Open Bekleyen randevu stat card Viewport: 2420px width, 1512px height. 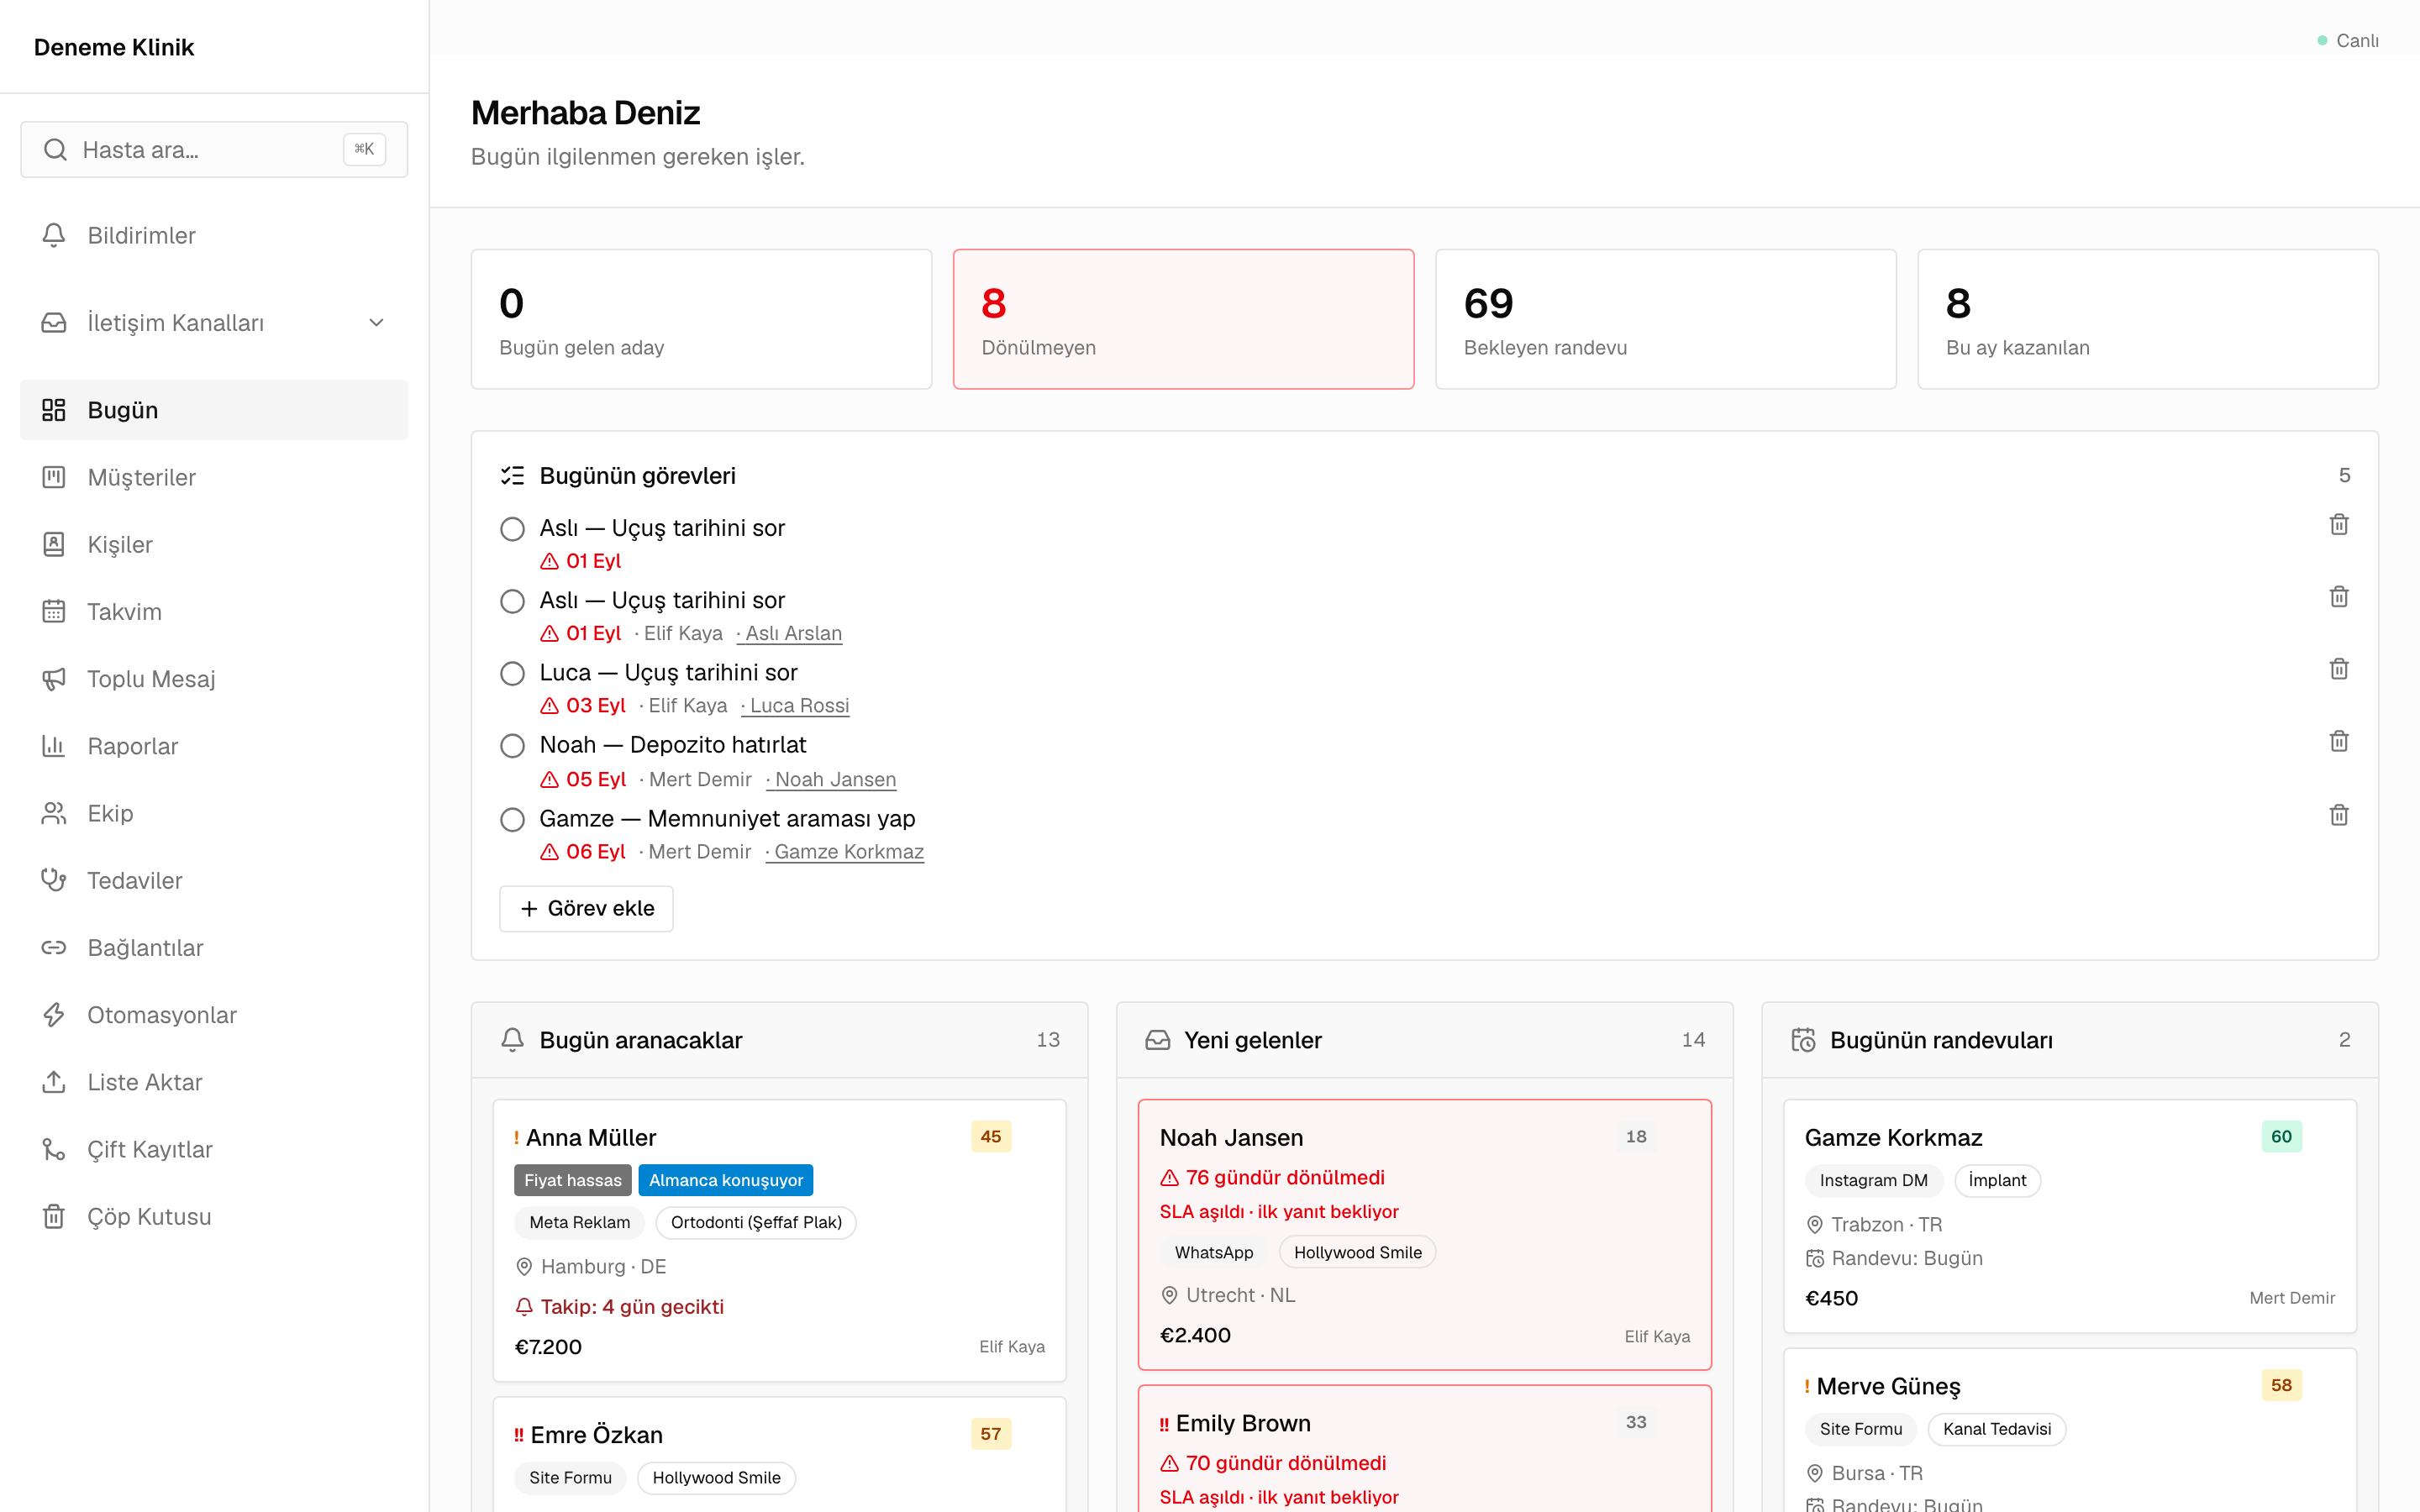click(x=1665, y=319)
